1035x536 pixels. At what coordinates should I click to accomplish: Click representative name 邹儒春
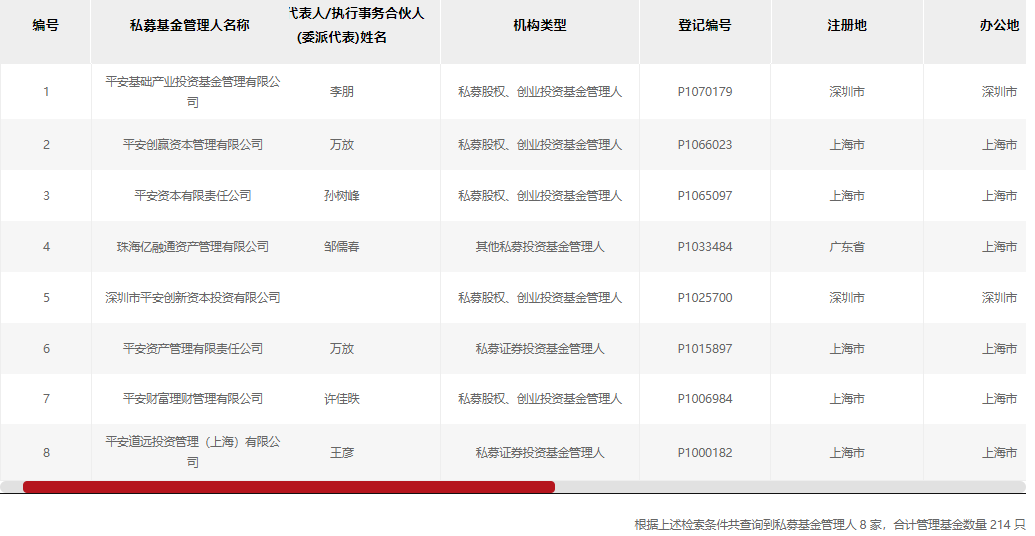coord(342,246)
